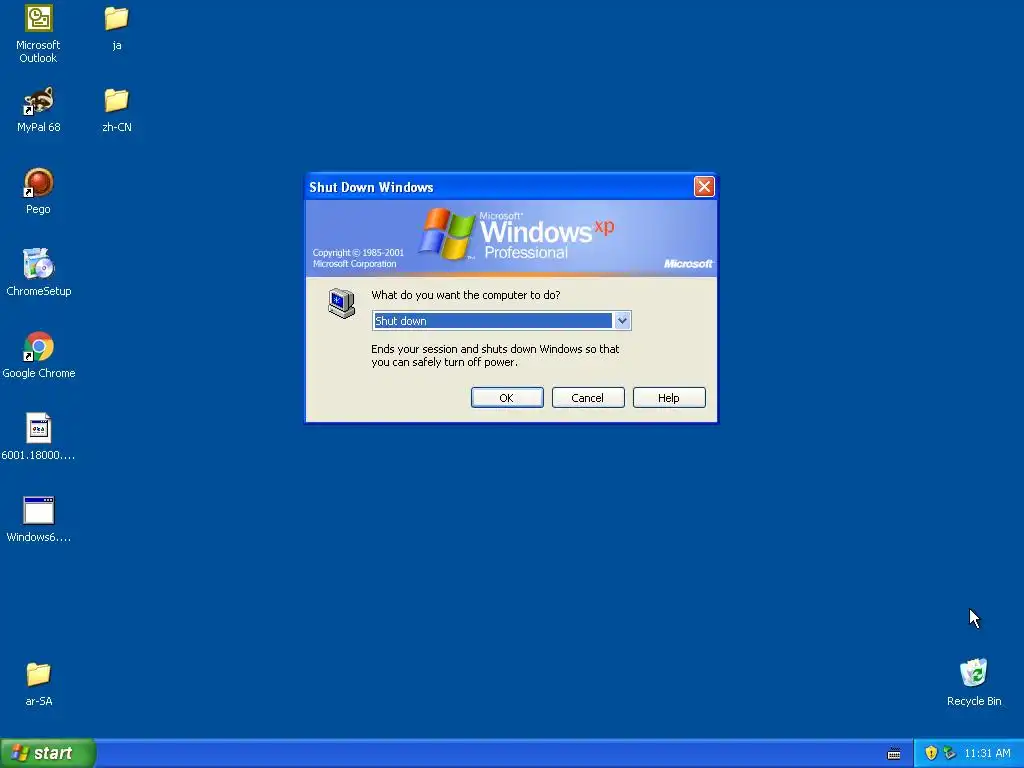The image size is (1024, 768).
Task: Close the Shut Down Windows dialog
Action: (x=704, y=187)
